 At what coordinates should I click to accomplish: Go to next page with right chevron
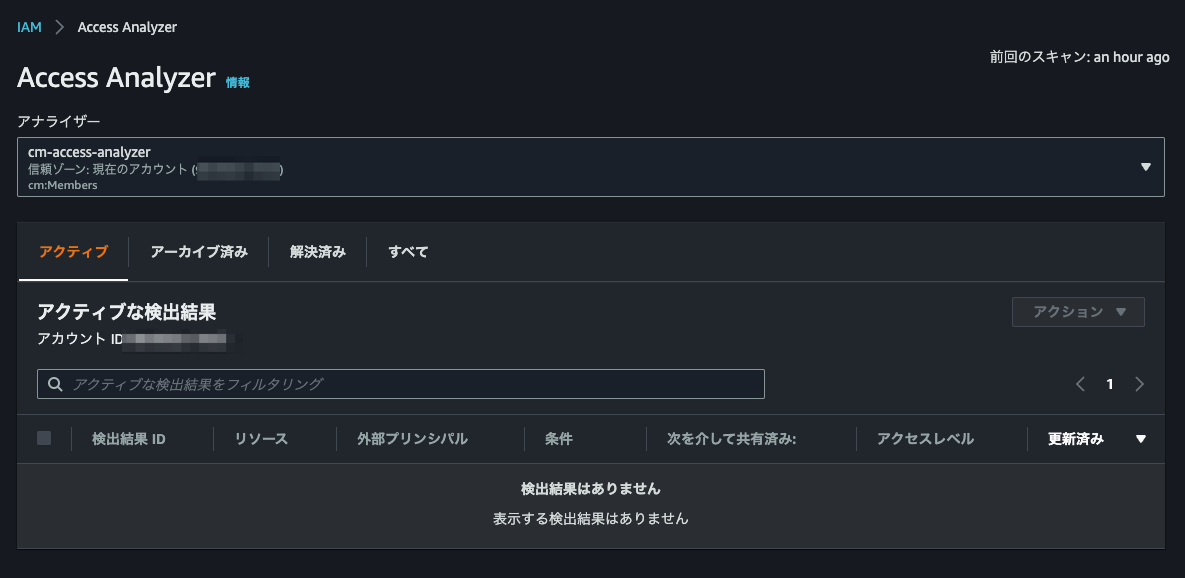click(1139, 384)
